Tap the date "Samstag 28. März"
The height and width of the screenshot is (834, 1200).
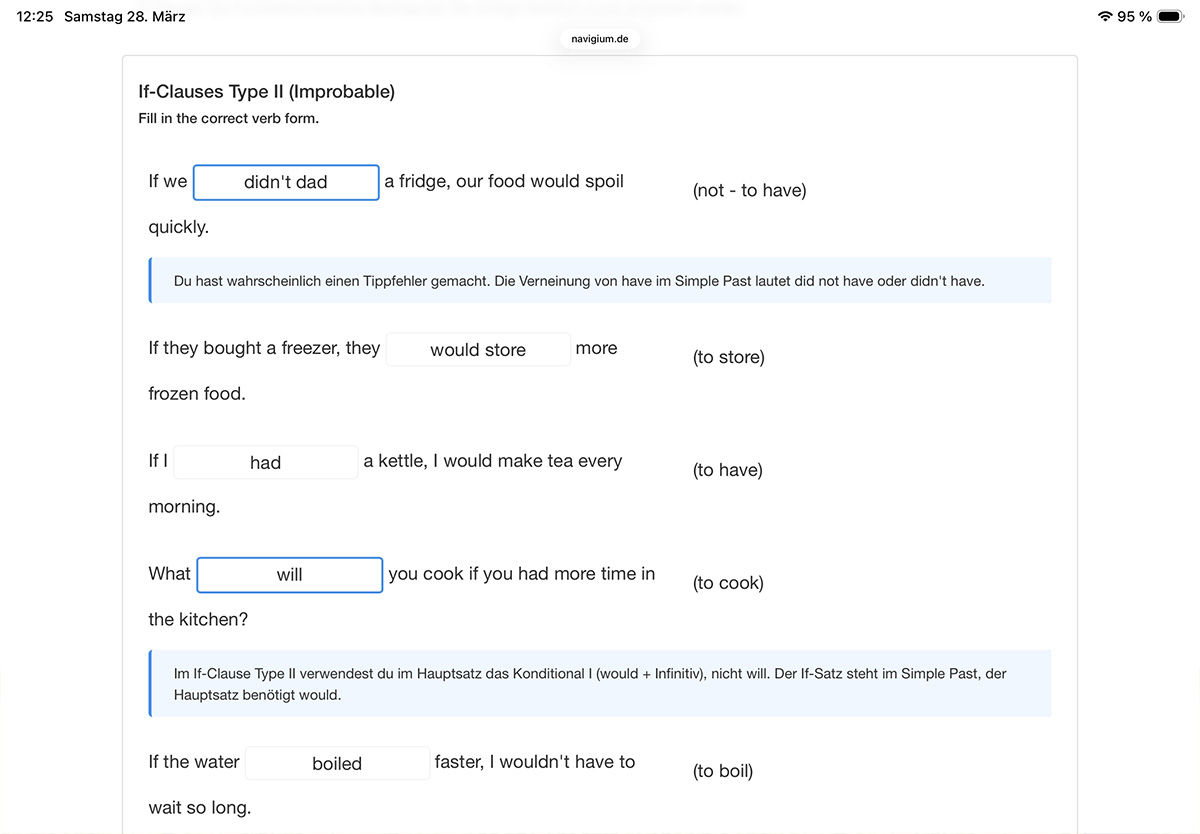[124, 16]
